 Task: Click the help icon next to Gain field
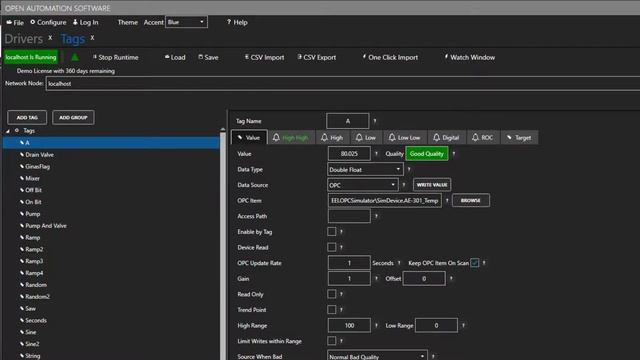(376, 278)
